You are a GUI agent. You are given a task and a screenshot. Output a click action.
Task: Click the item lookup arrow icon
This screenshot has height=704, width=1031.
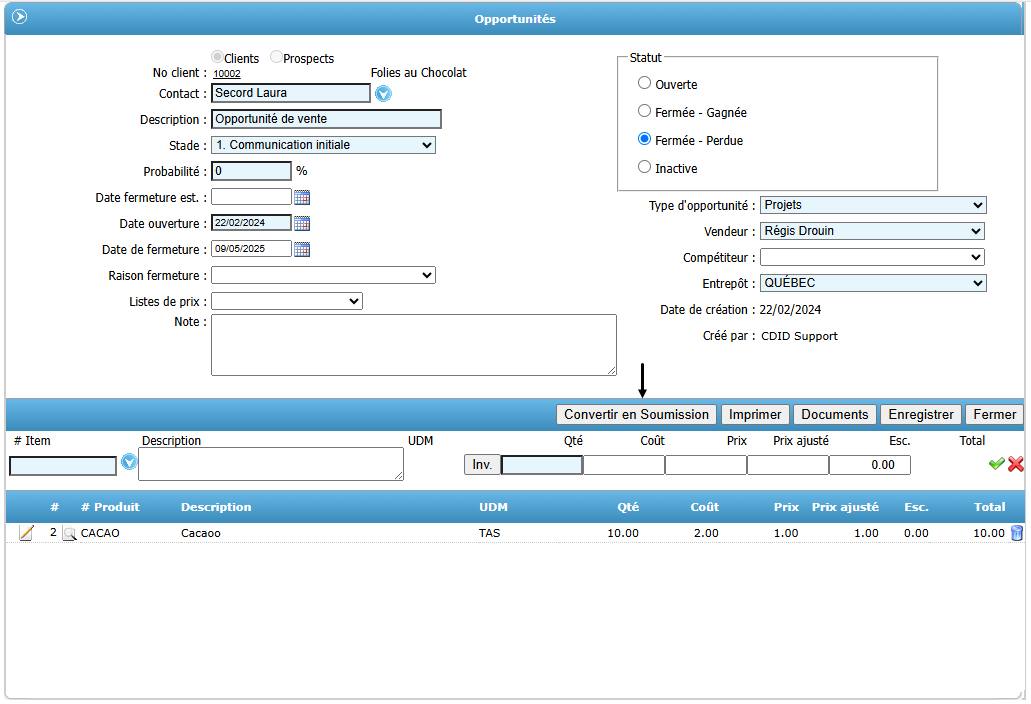click(x=129, y=462)
